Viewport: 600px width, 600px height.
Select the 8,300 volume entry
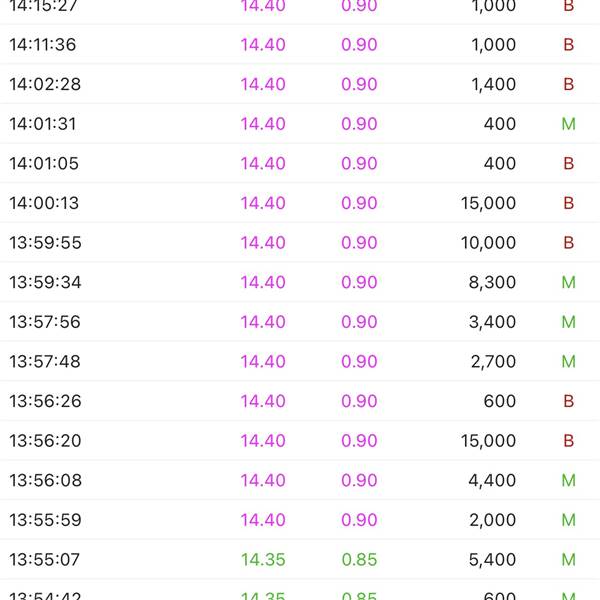click(492, 283)
